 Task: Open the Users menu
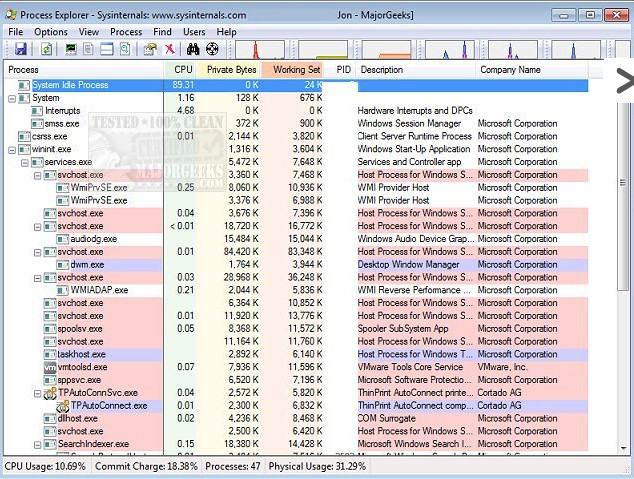194,32
